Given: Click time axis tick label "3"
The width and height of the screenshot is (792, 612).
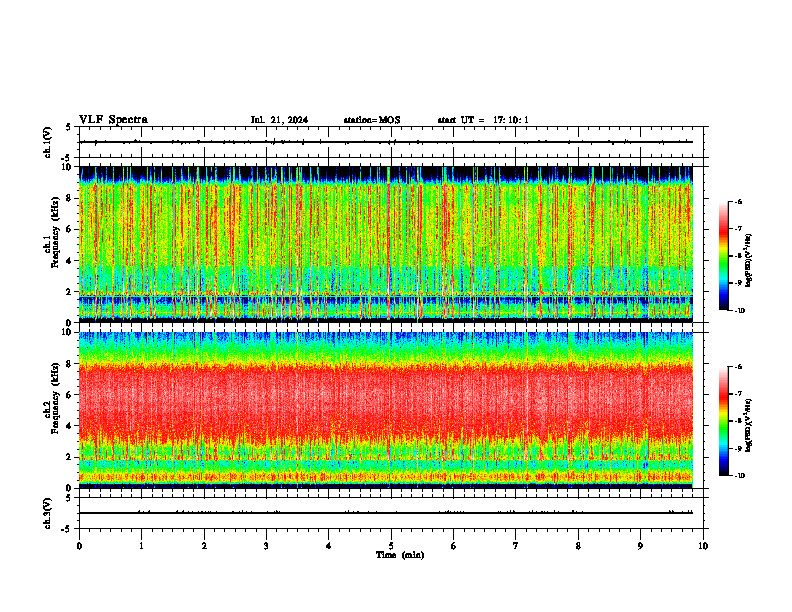Looking at the screenshot, I should click(x=266, y=546).
